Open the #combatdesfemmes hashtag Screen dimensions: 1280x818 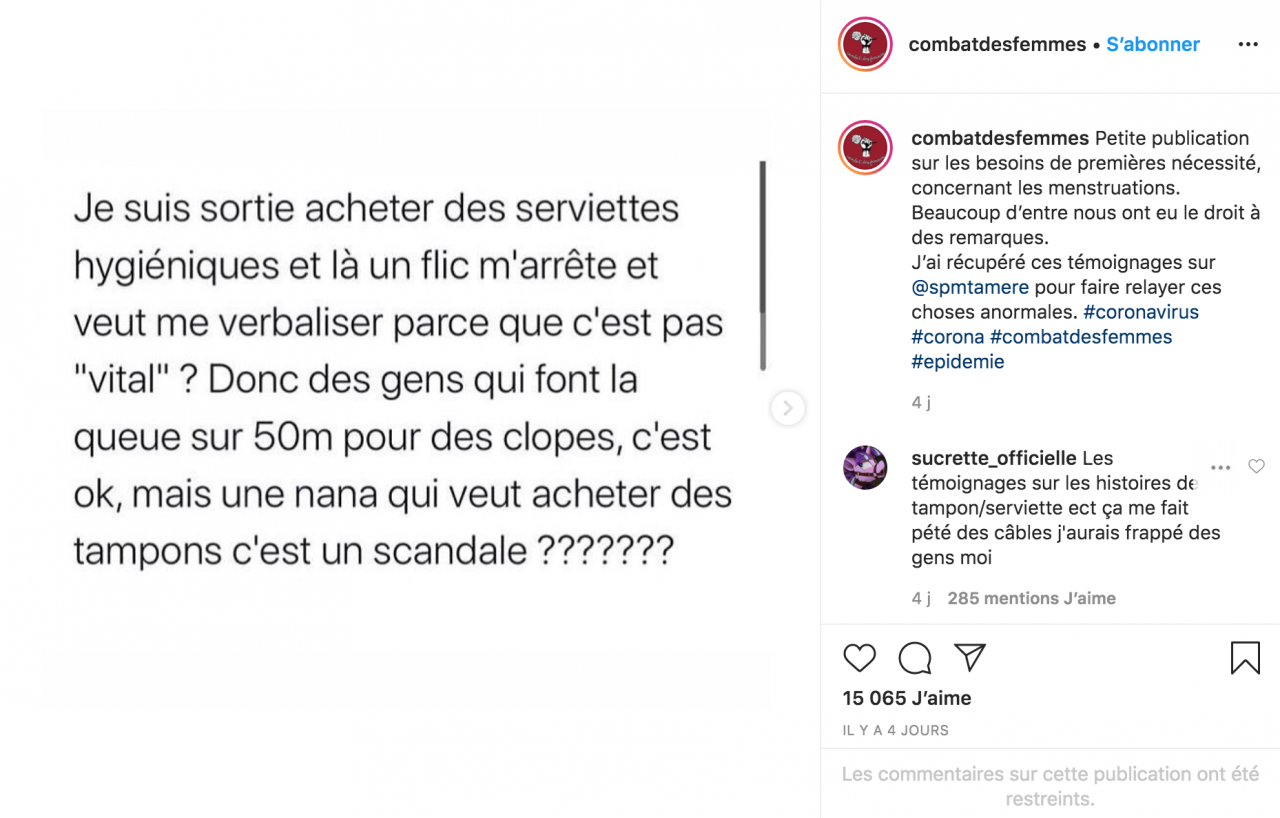pos(1080,337)
